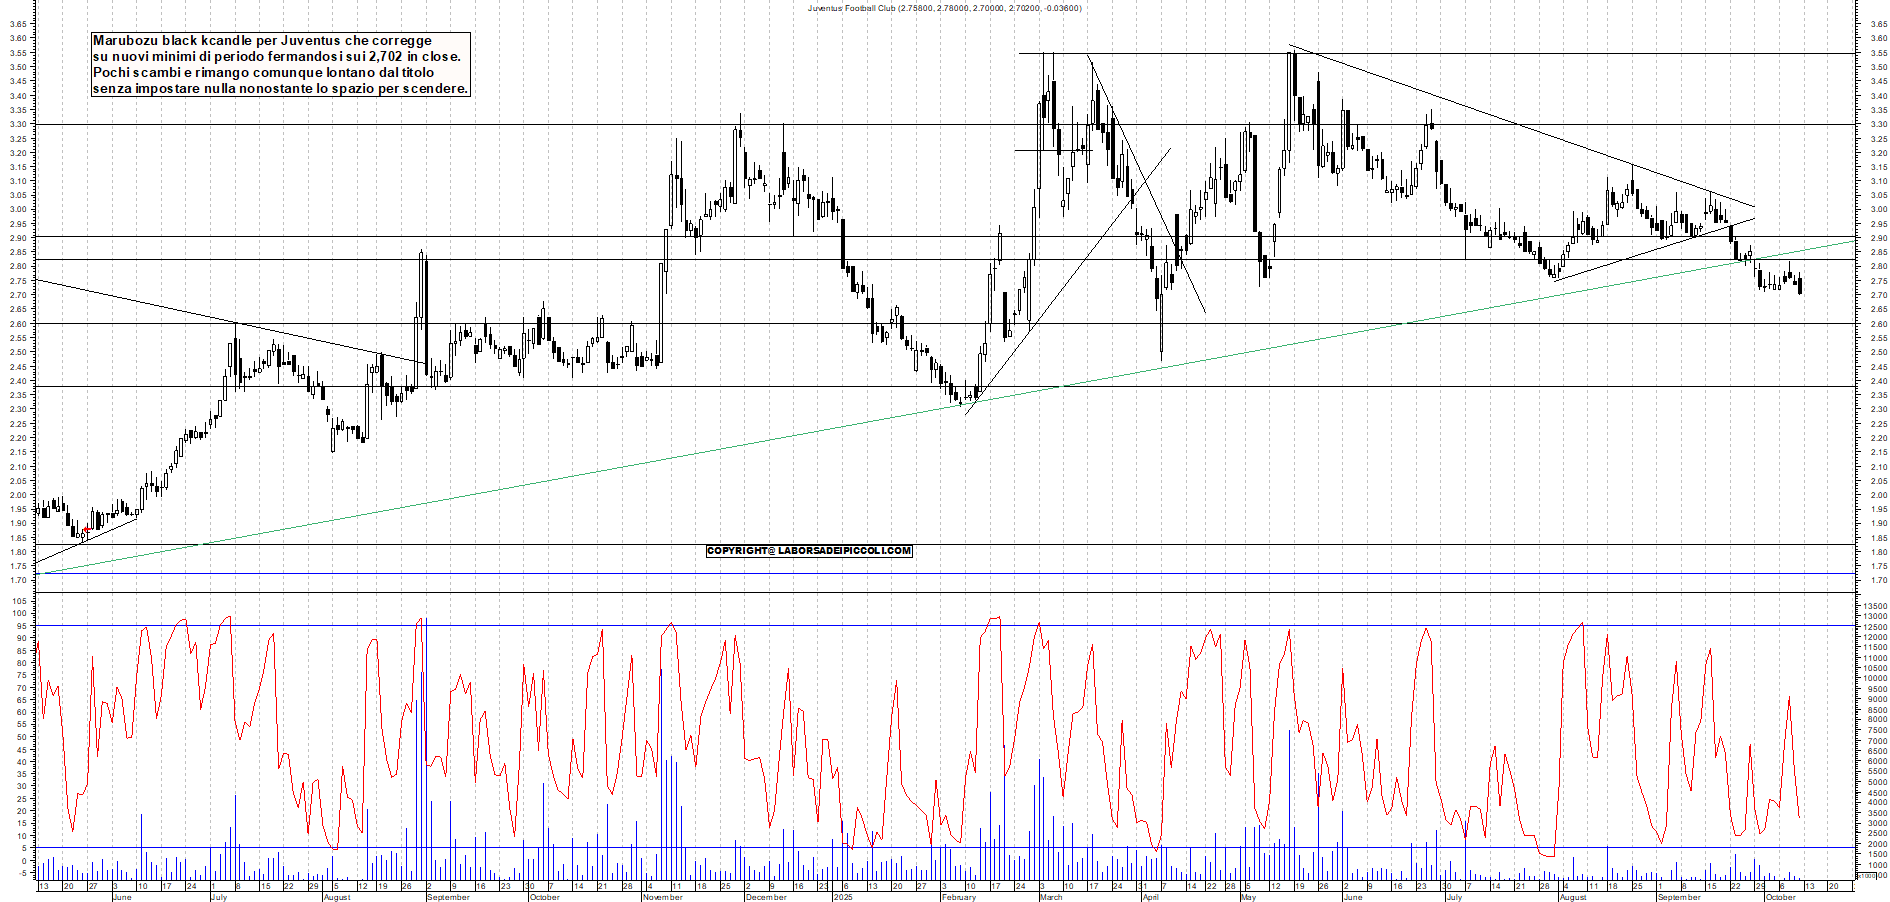Click the March label on the time axis
Screen dimensions: 1890x902
click(x=1051, y=897)
